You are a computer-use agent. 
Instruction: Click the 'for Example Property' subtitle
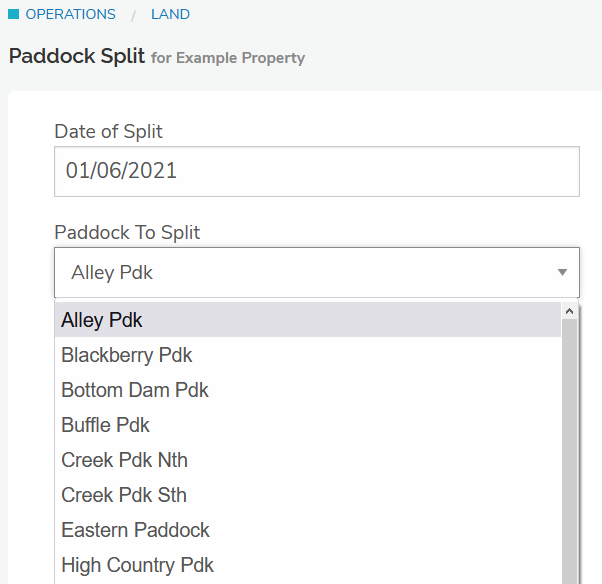pyautogui.click(x=228, y=58)
